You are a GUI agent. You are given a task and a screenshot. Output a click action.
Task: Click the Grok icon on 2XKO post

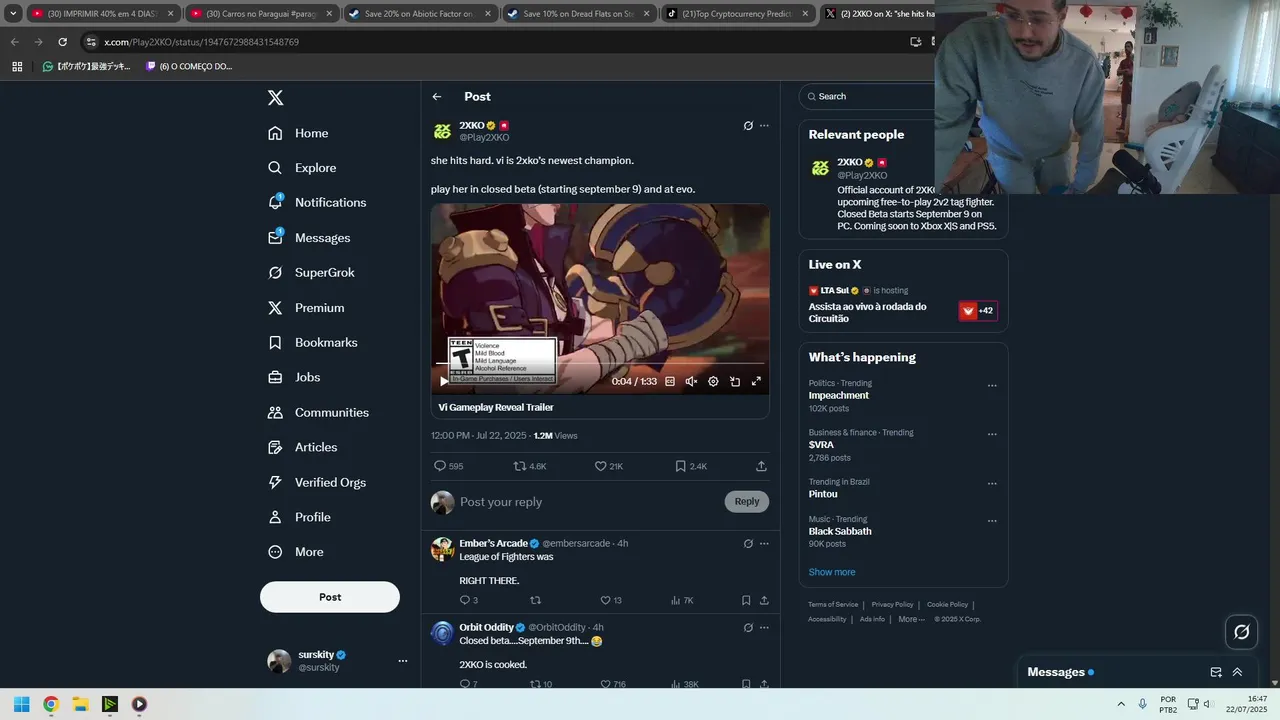click(748, 126)
